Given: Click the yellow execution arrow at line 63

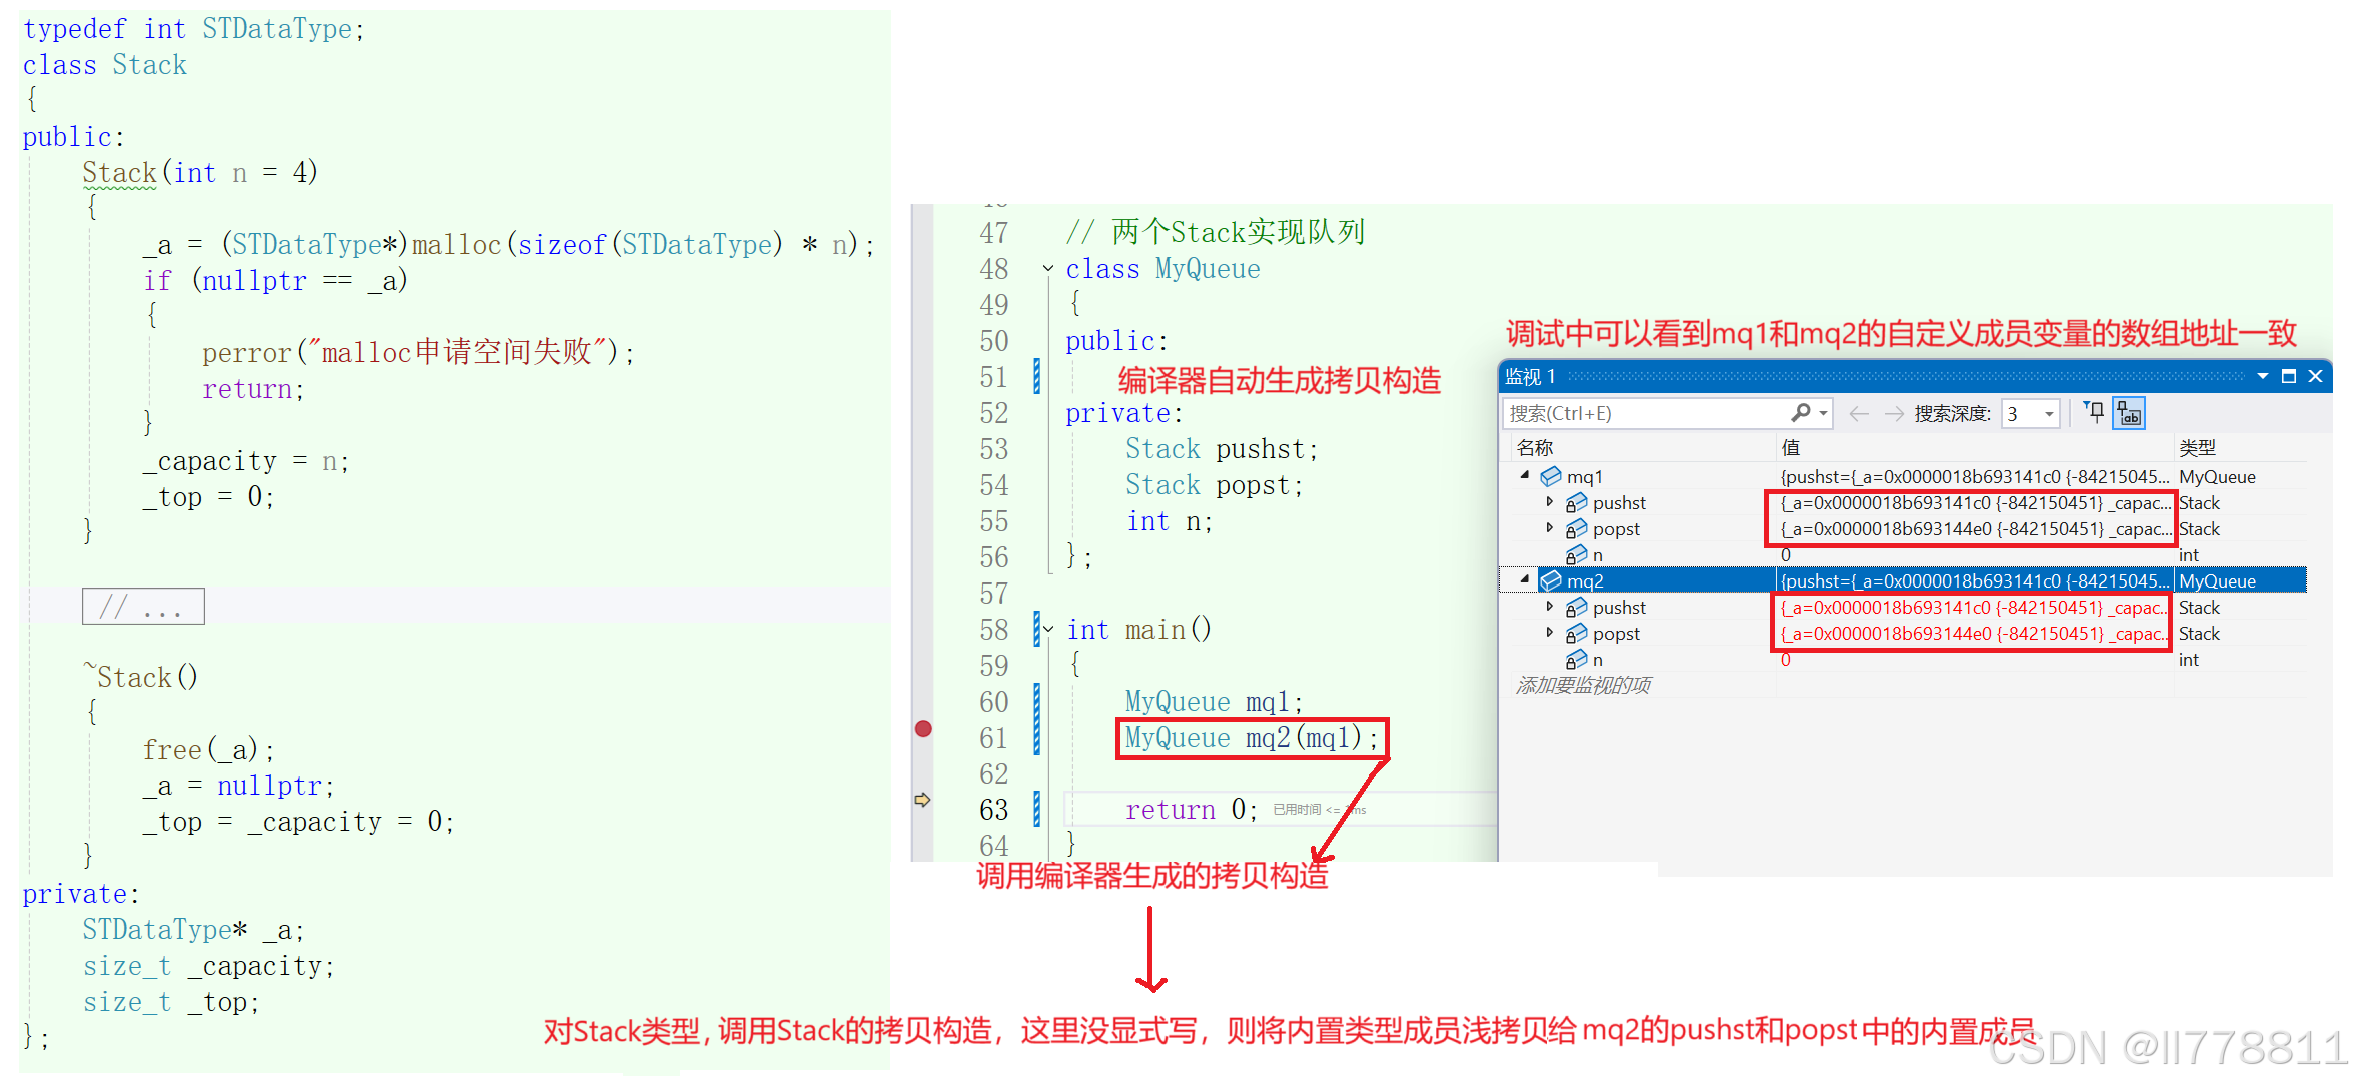Looking at the screenshot, I should [922, 800].
